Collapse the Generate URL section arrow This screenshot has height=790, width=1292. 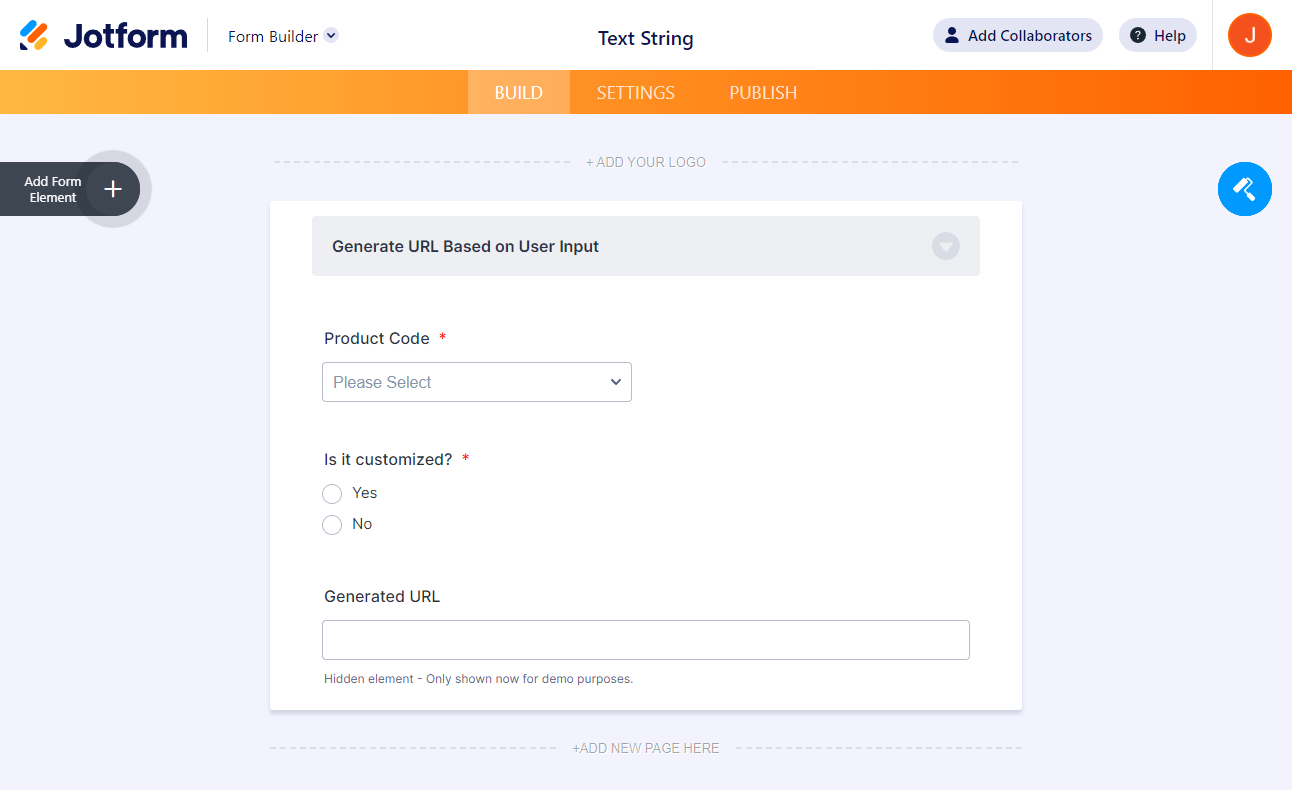[x=945, y=246]
